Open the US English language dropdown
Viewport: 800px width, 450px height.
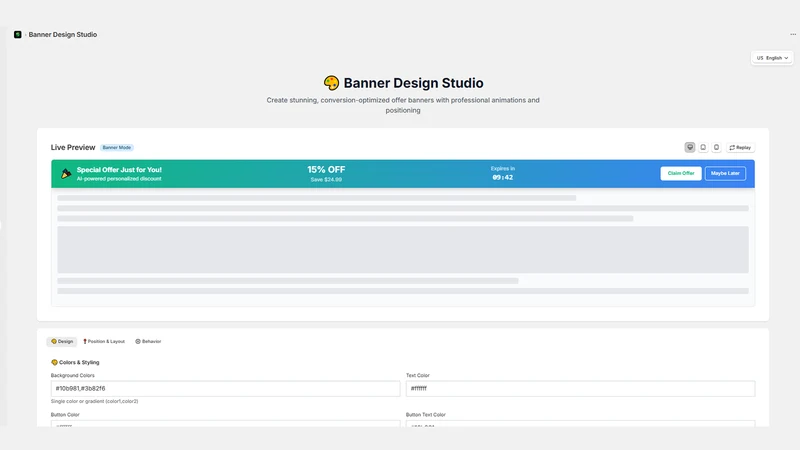pos(772,58)
